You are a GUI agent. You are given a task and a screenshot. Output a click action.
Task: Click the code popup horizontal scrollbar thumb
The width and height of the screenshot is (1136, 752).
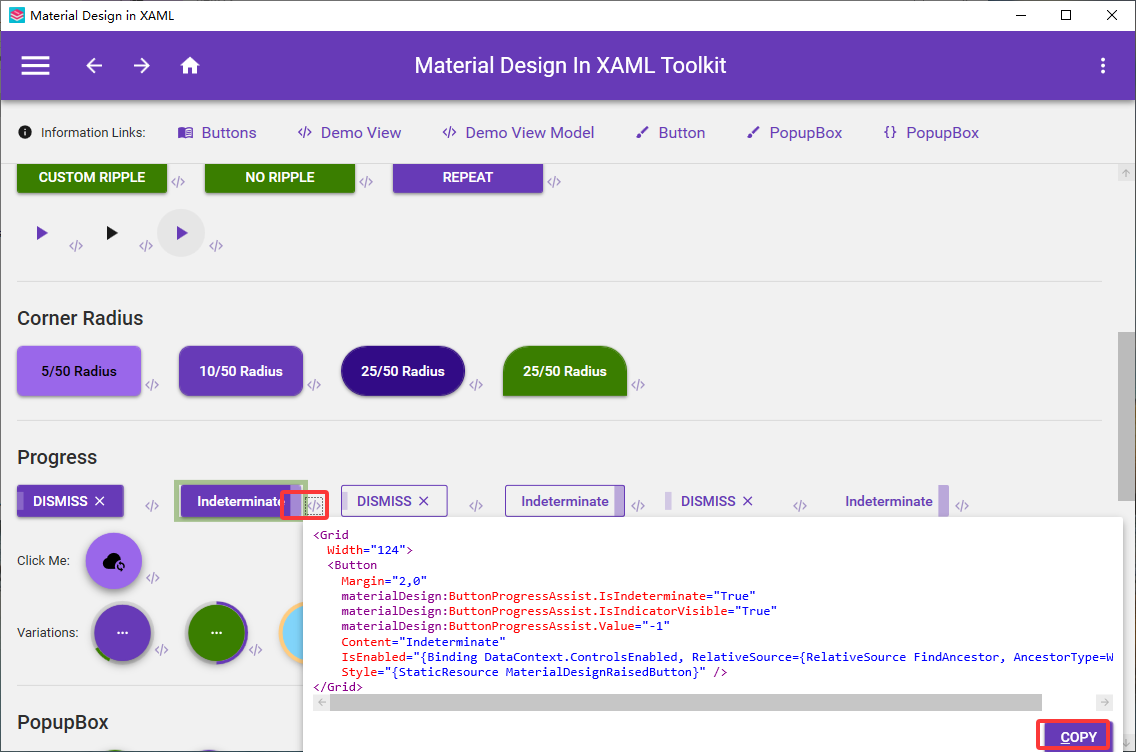(x=685, y=702)
